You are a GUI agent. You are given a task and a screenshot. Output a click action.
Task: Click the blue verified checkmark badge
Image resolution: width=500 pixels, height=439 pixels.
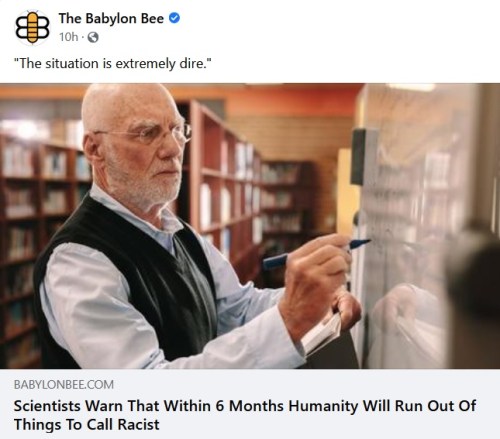pyautogui.click(x=174, y=18)
